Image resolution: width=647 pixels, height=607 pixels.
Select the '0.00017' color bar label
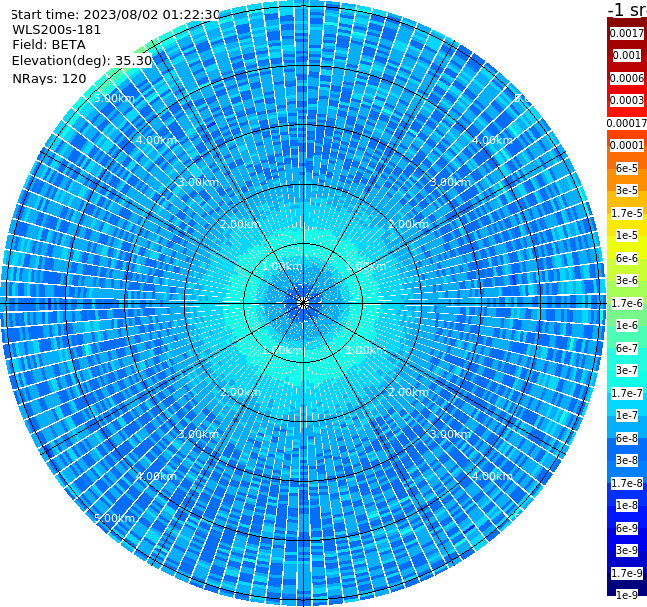(627, 123)
